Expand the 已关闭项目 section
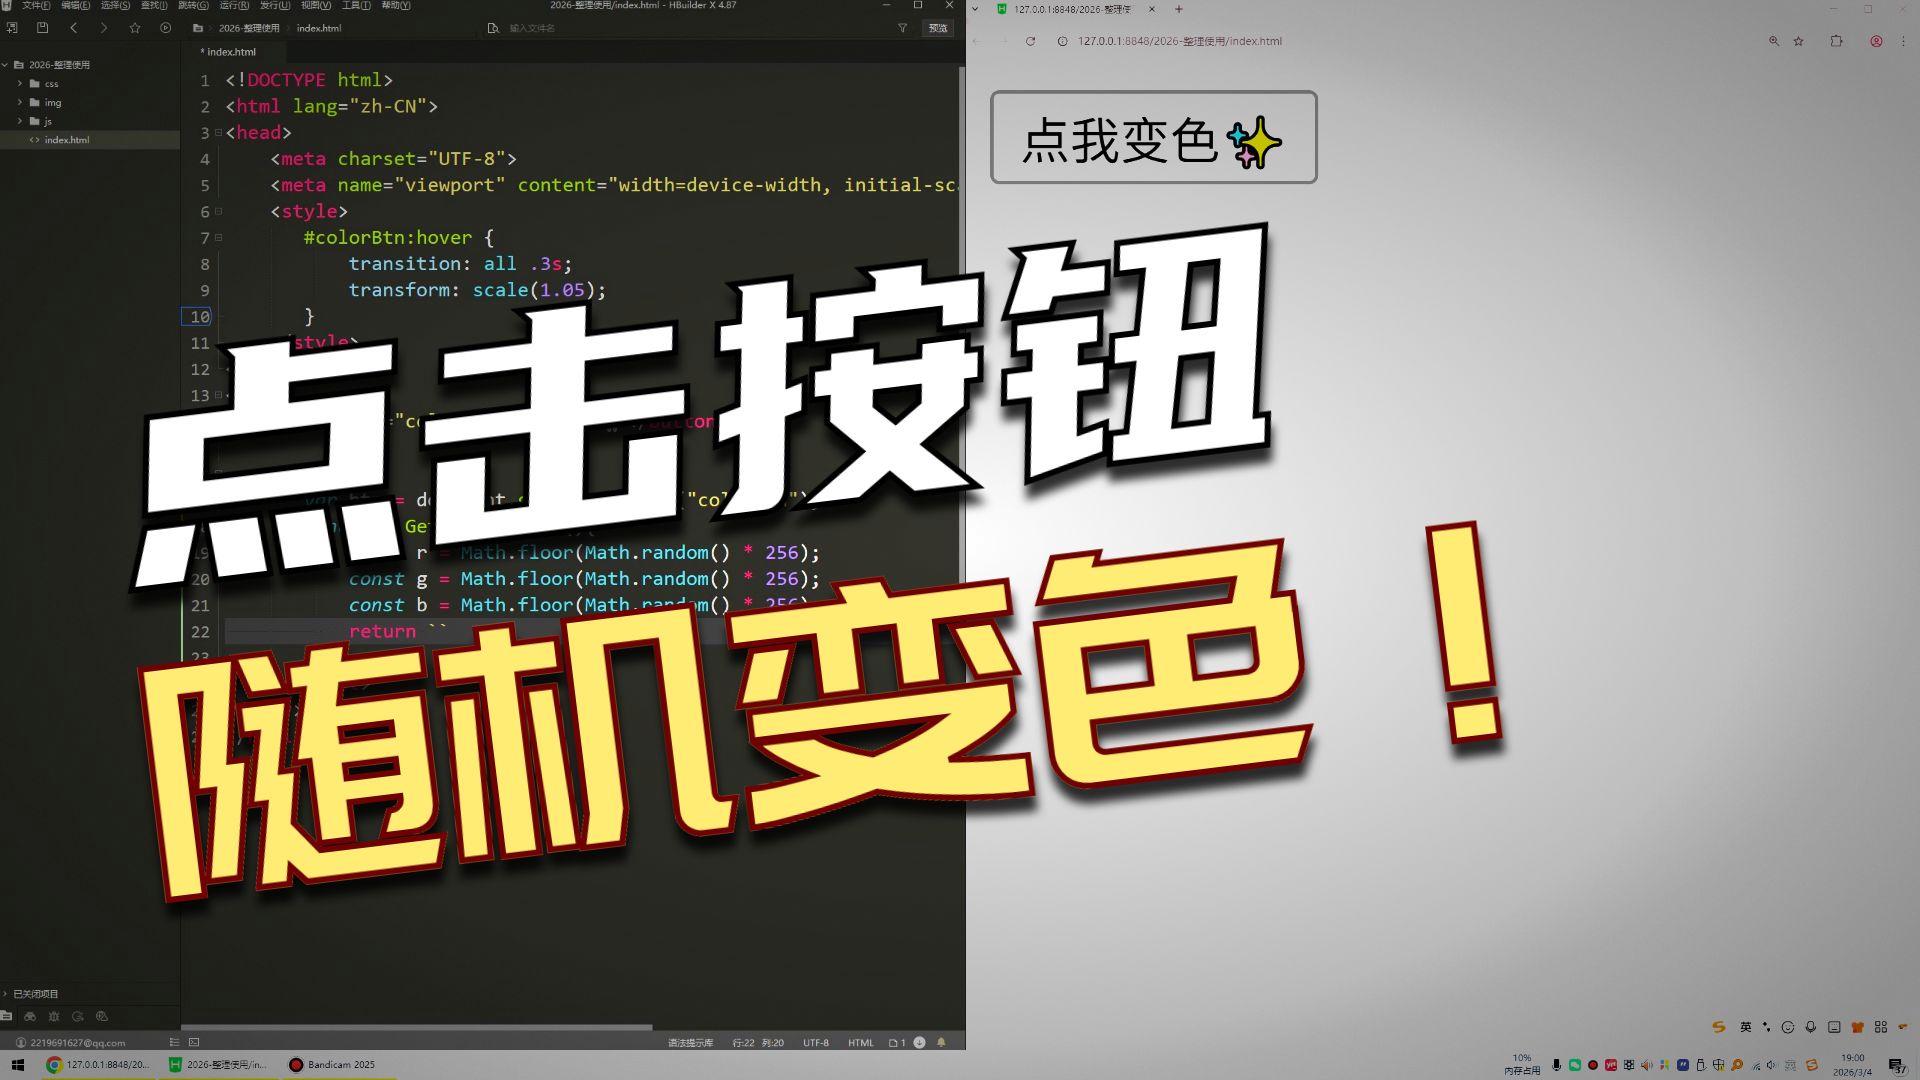1920x1080 pixels. tap(6, 994)
